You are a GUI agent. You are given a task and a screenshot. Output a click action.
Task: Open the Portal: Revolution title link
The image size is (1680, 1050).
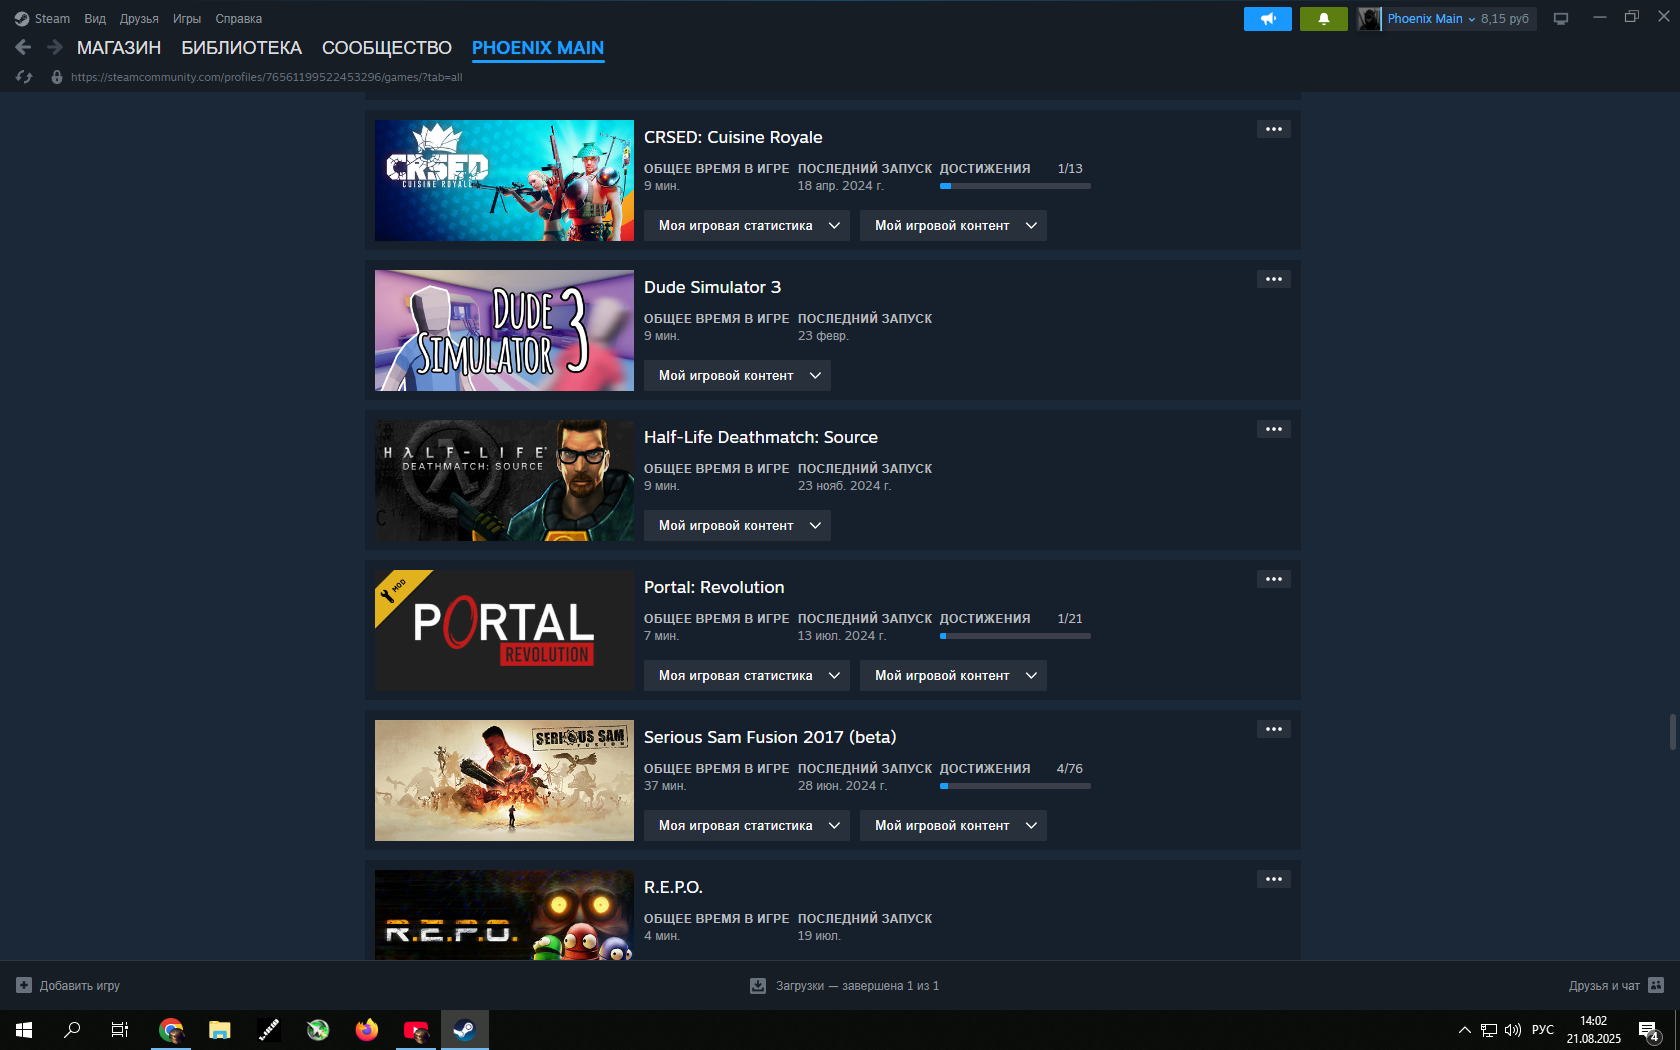point(714,587)
